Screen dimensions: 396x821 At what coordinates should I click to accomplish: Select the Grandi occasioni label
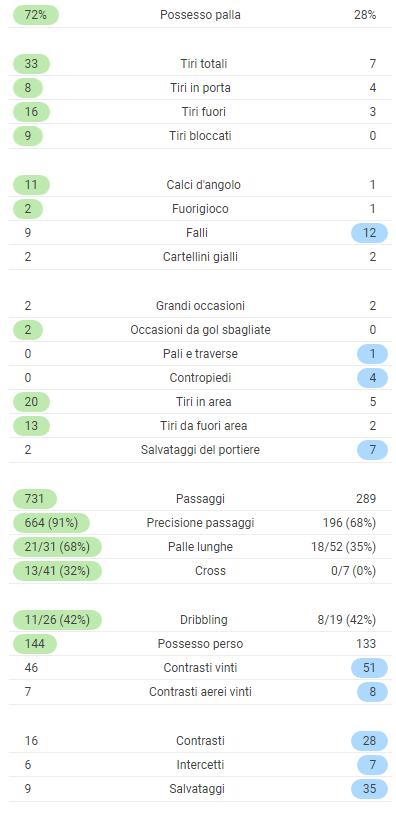point(200,306)
